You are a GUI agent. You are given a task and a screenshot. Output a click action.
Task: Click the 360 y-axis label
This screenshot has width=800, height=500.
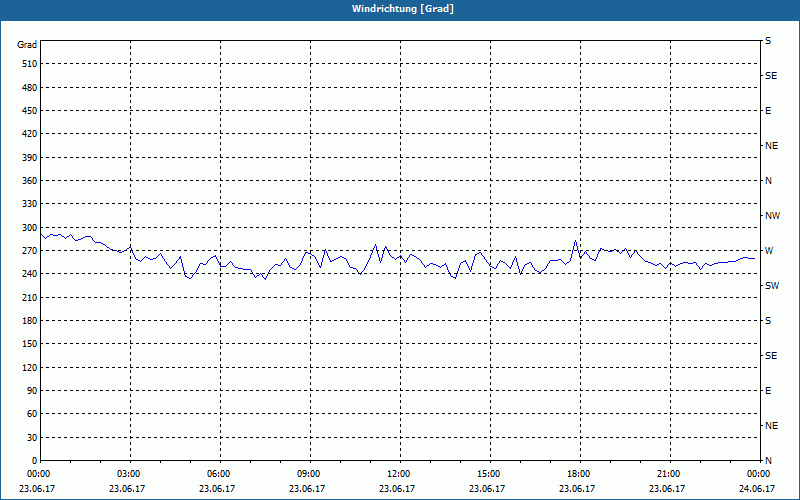click(30, 181)
